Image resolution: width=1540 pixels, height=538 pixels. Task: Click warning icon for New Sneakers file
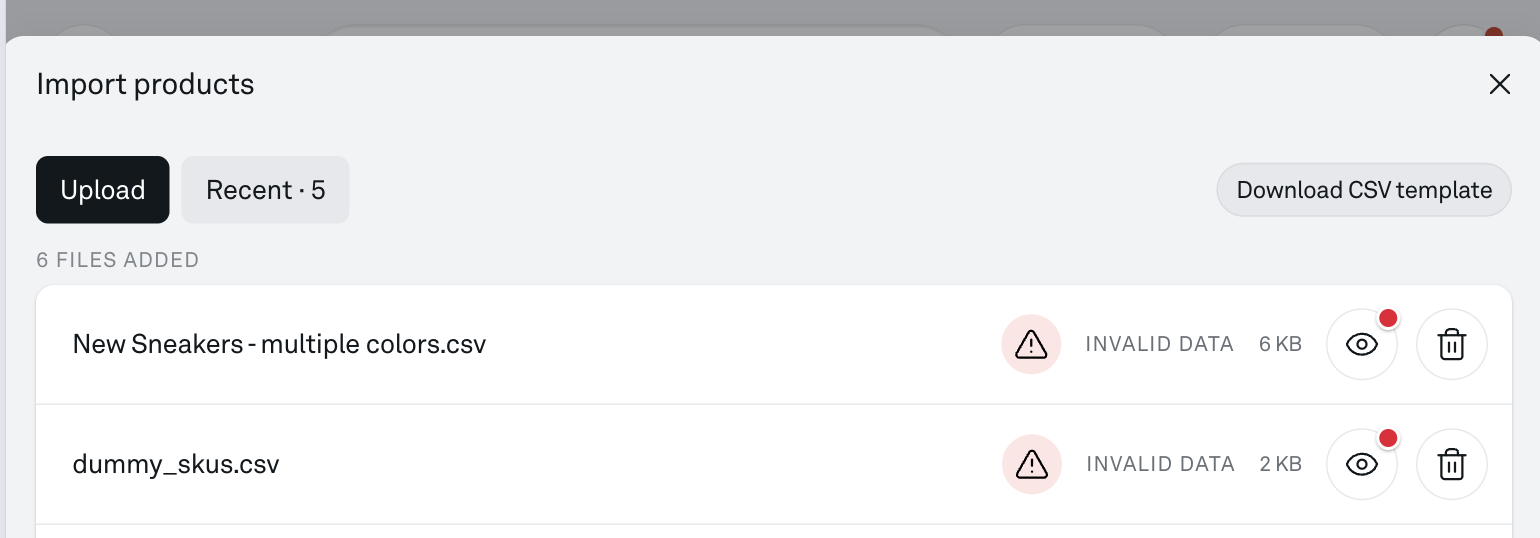point(1031,345)
